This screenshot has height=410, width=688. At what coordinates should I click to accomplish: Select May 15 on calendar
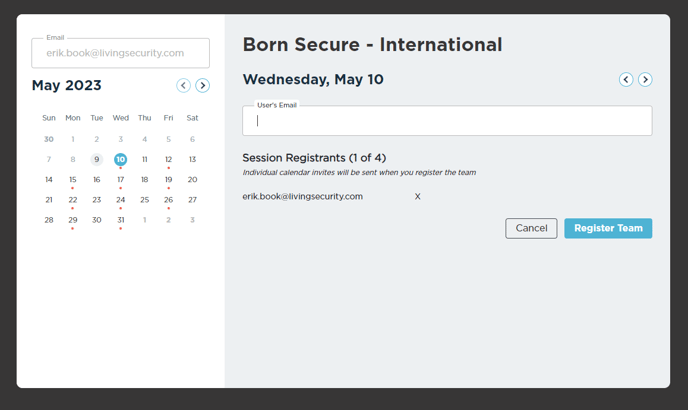click(x=73, y=180)
